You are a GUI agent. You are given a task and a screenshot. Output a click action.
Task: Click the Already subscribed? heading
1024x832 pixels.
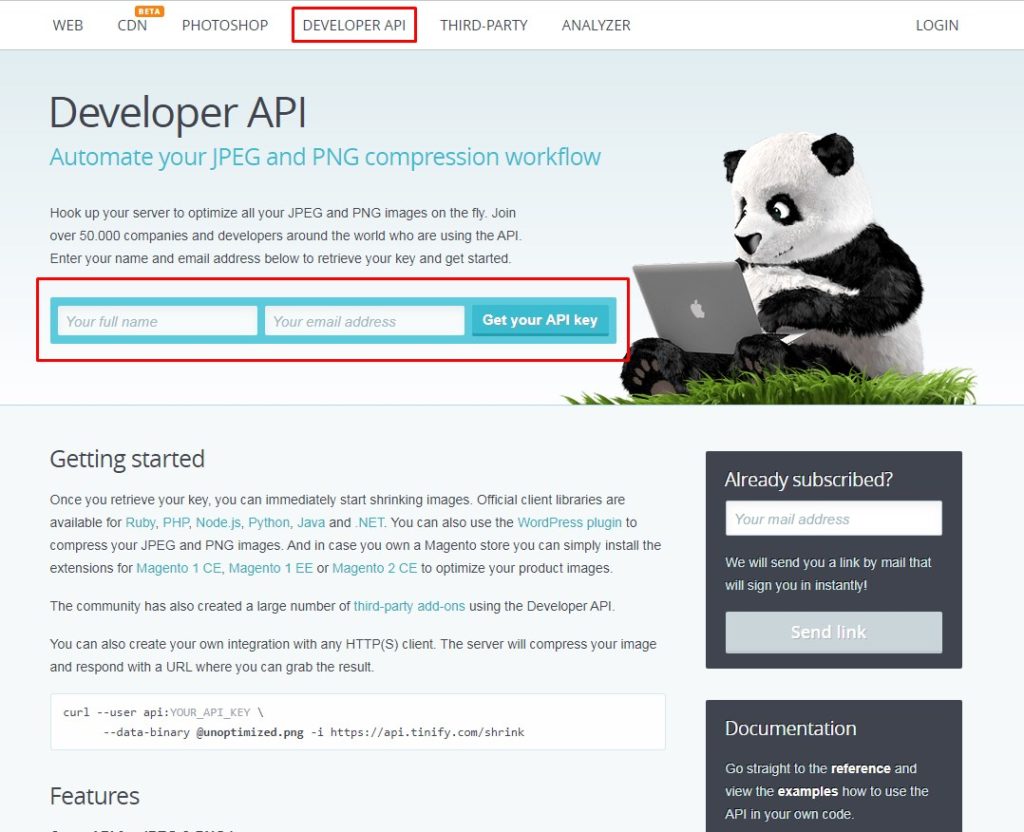808,479
